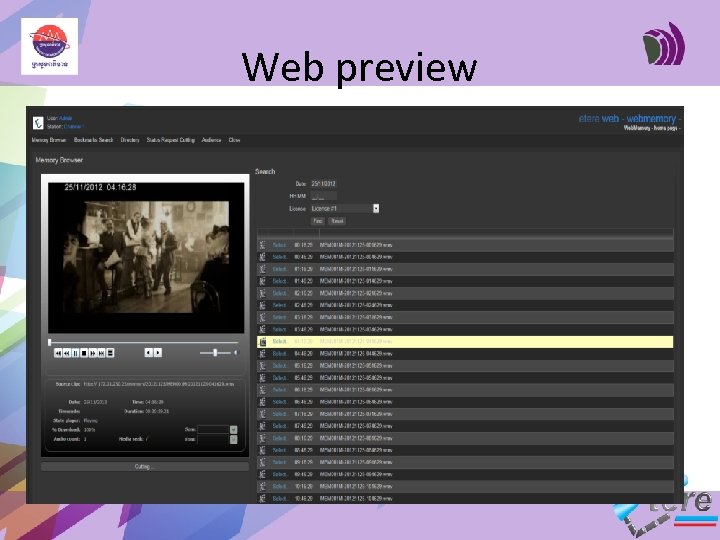
Task: Click the Select link in the 03:46:29 row
Action: 280,329
